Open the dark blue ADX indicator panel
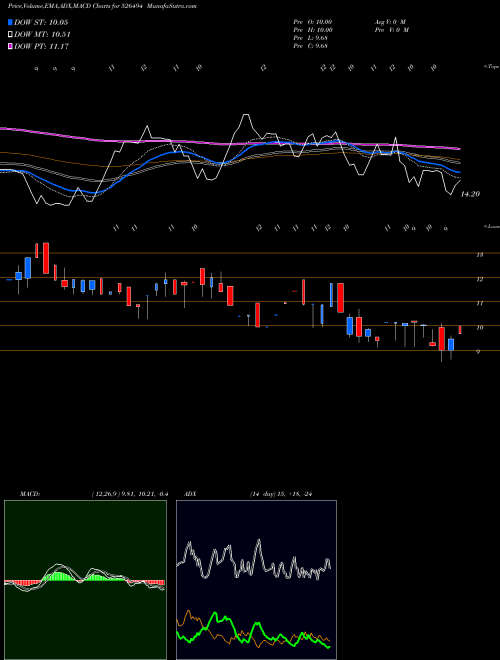Screen dimensions: 500x660 (x=256, y=580)
